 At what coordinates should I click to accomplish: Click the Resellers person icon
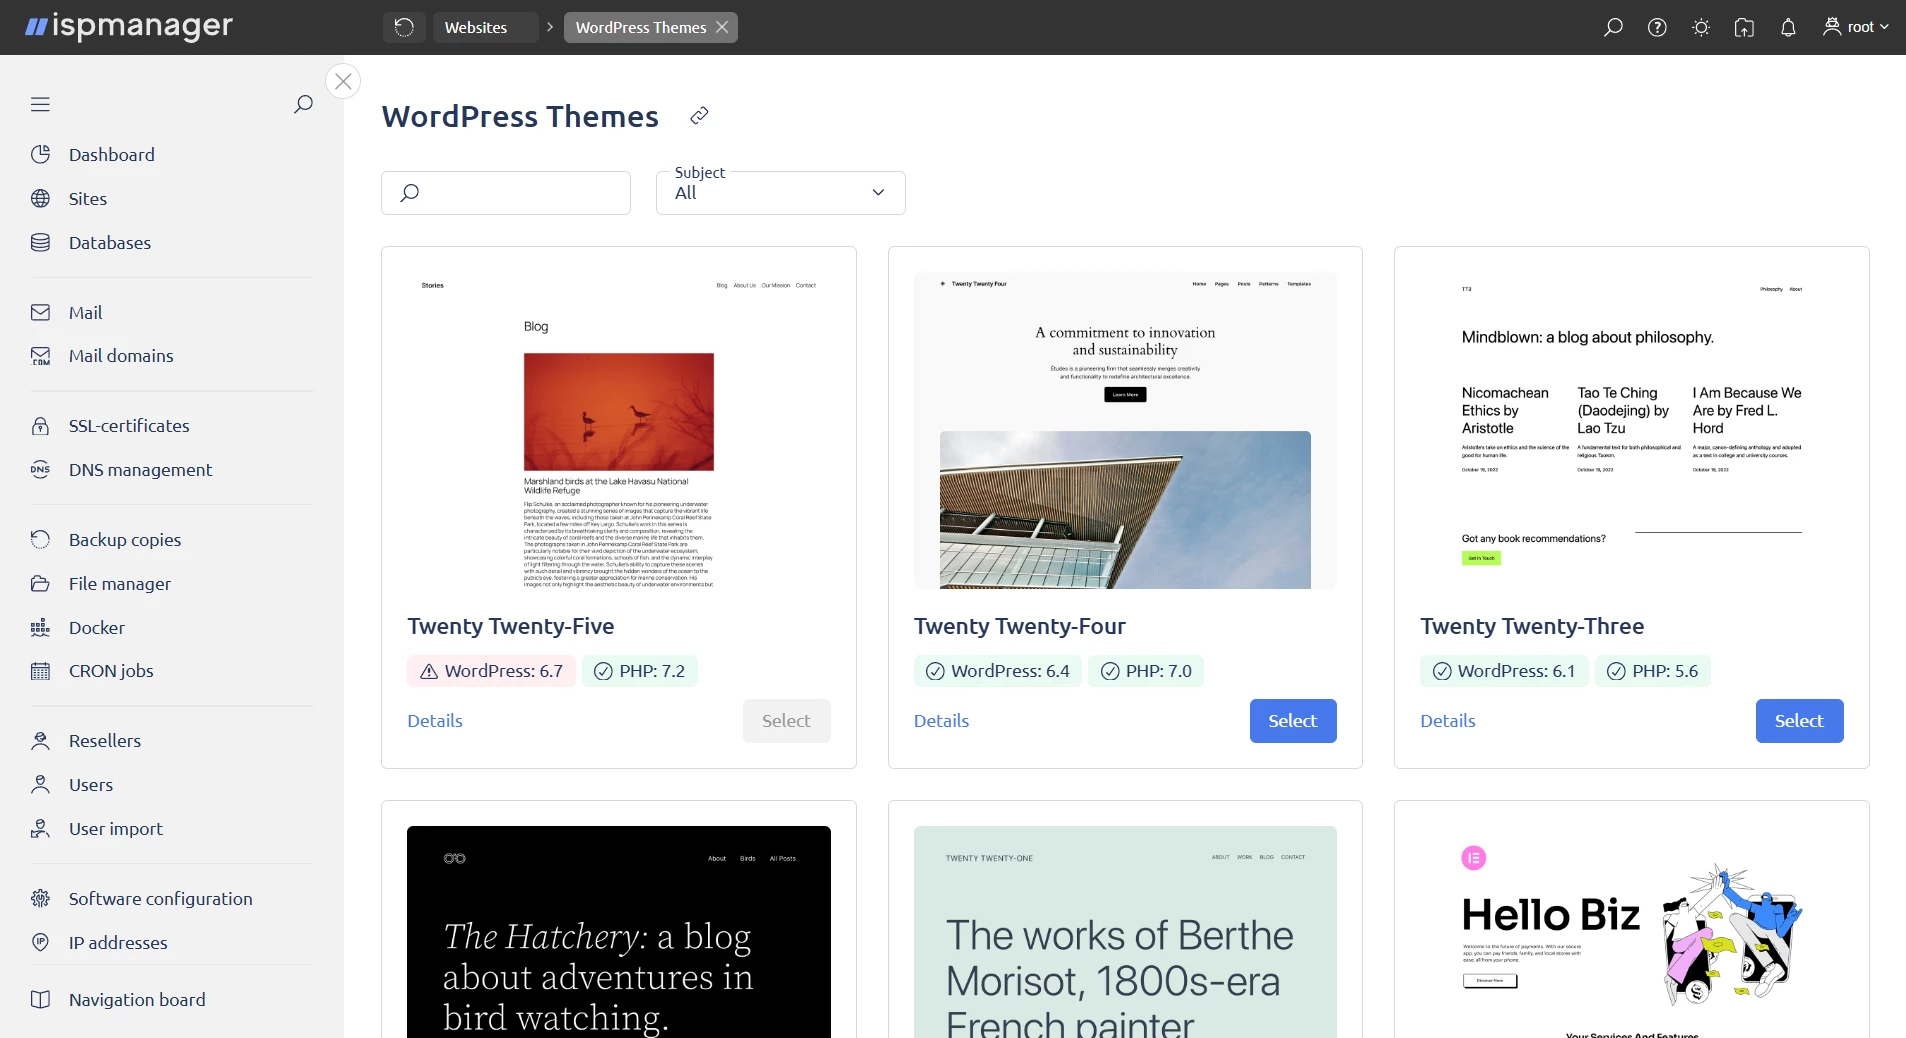40,741
